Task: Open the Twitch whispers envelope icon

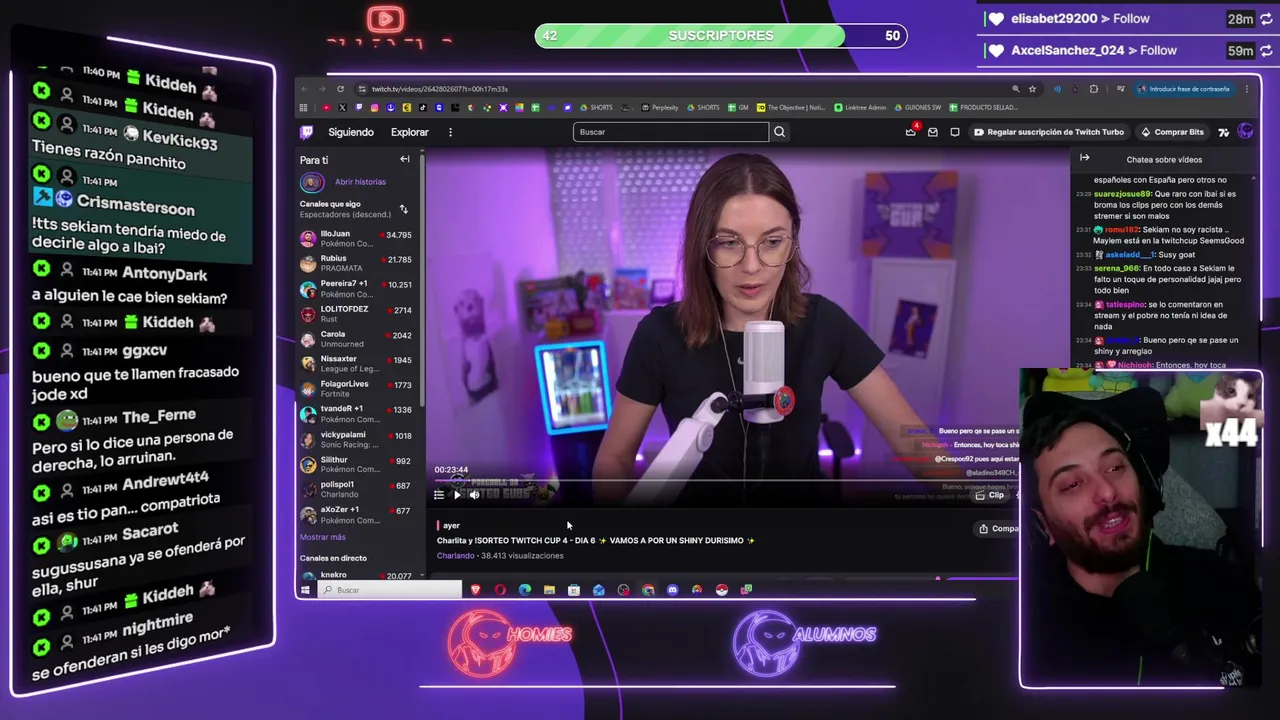Action: 933,132
